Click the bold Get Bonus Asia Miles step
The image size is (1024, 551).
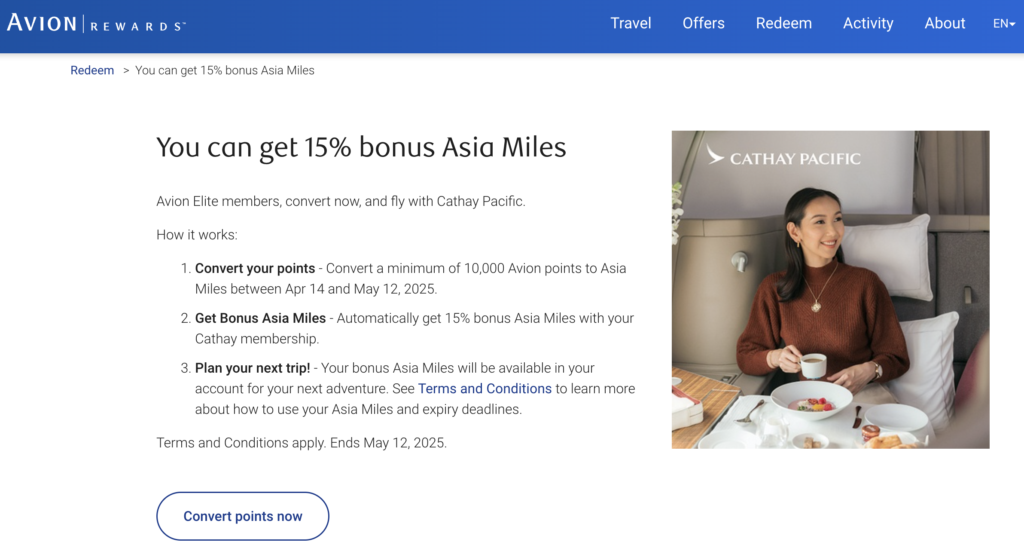[x=260, y=318]
